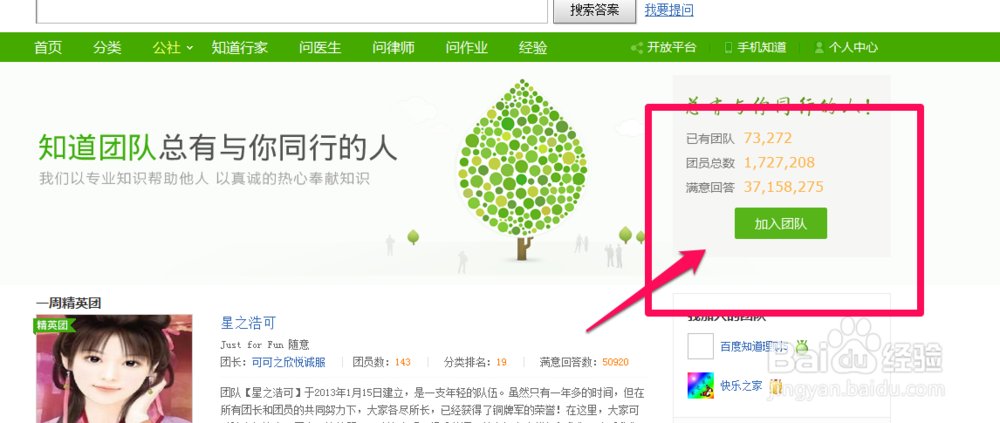Go to 首页 in the green nav bar
The width and height of the screenshot is (1000, 423).
(48, 48)
